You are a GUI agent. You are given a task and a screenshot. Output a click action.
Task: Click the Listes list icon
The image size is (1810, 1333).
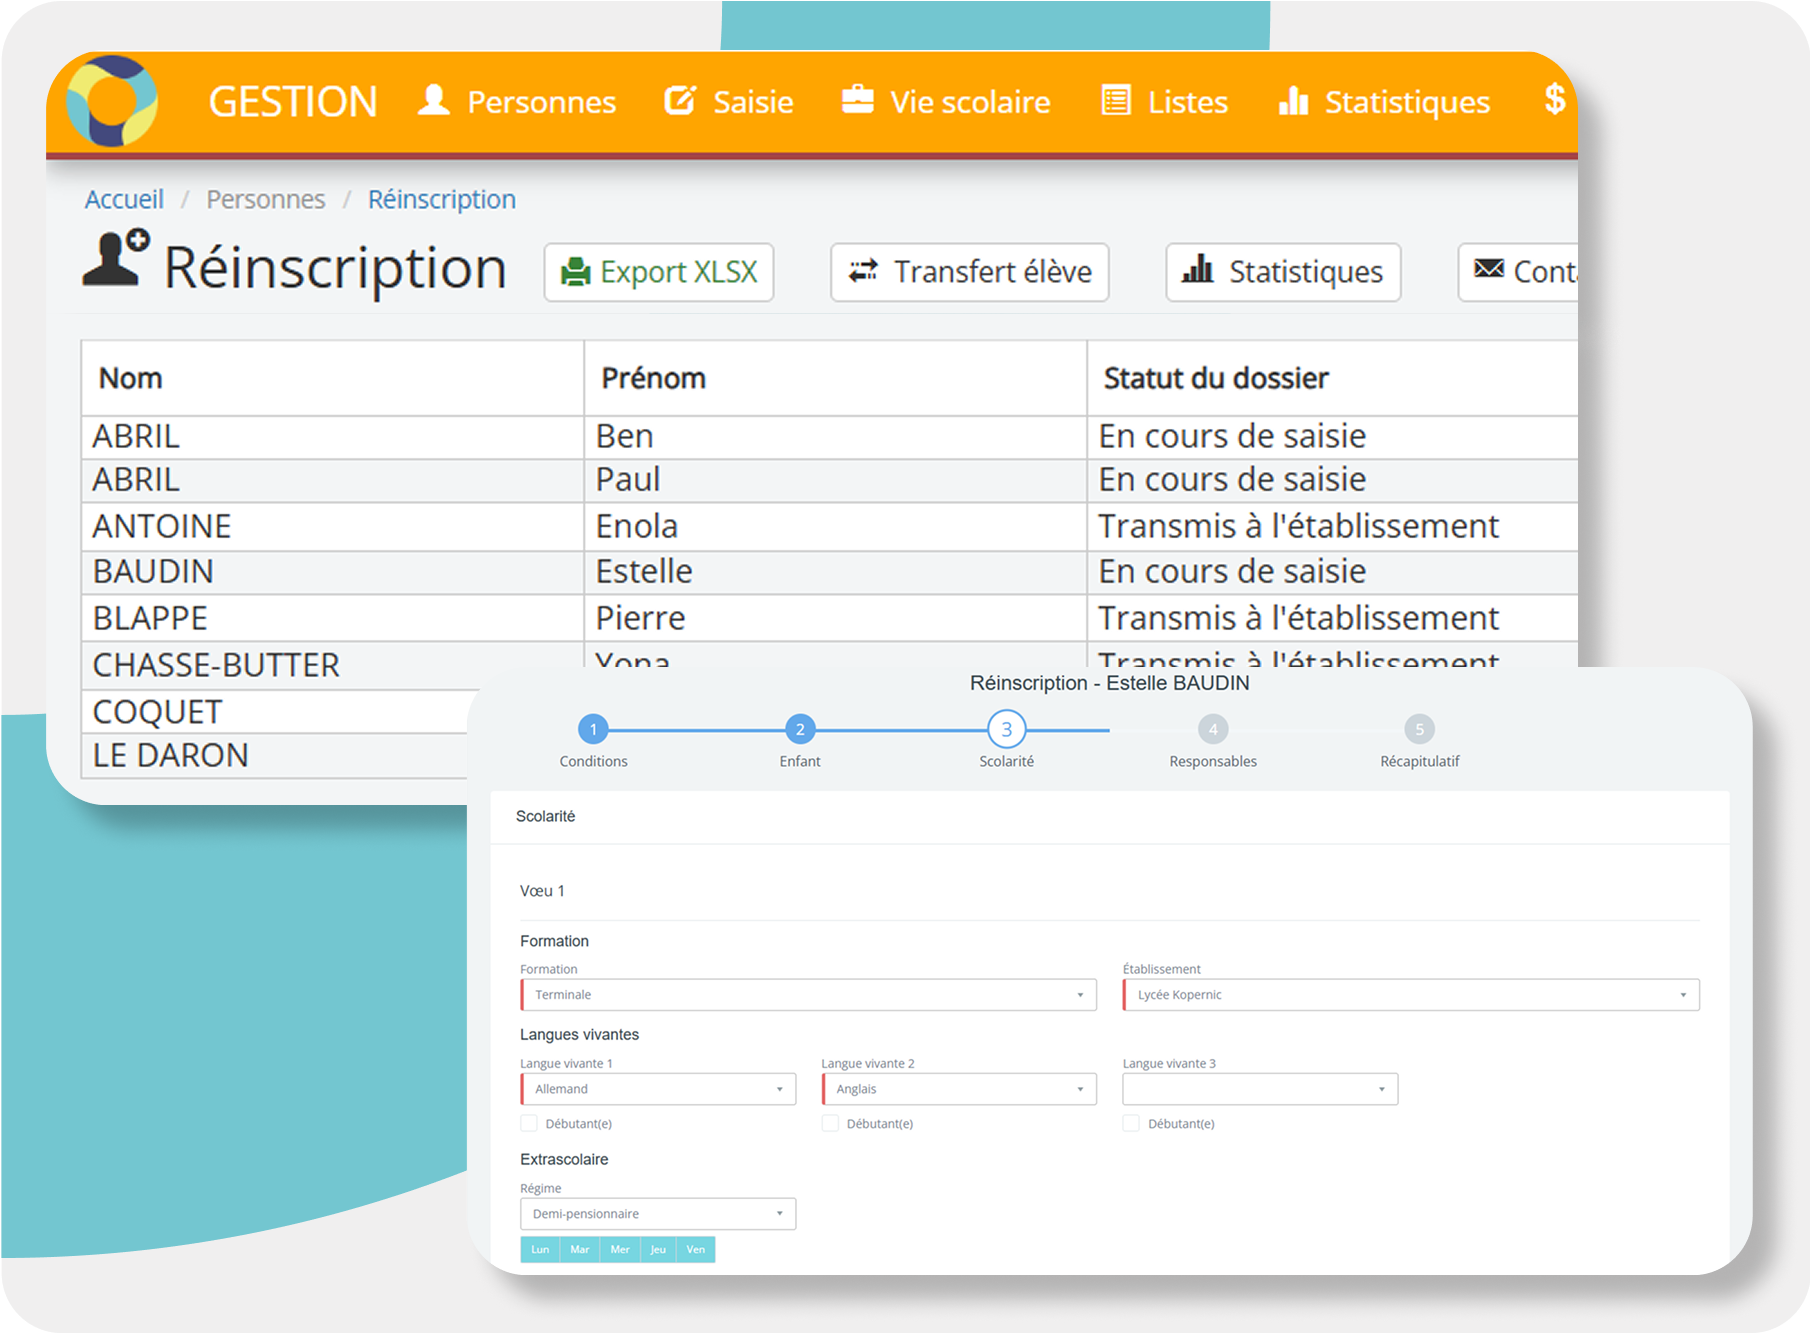[x=1116, y=100]
